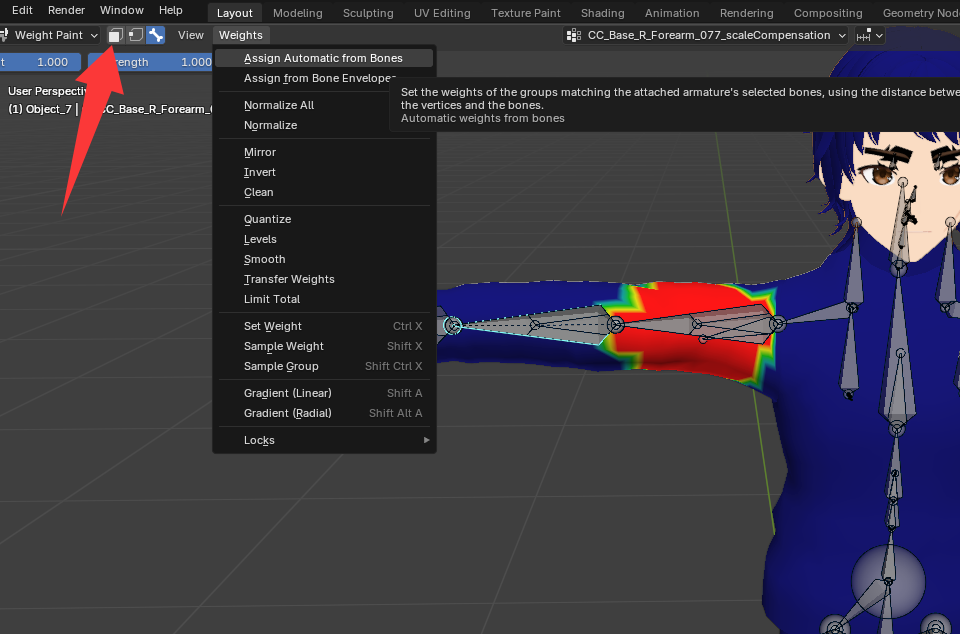Image resolution: width=960 pixels, height=634 pixels.
Task: Choose Mirror from the Weights menu
Action: pyautogui.click(x=324, y=152)
